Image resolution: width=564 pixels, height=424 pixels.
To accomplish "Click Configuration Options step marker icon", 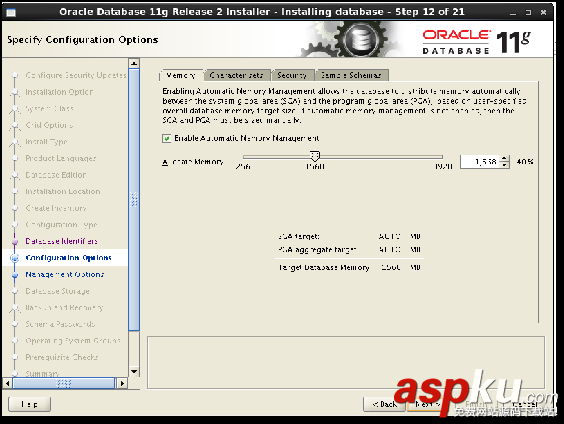I will 15,258.
